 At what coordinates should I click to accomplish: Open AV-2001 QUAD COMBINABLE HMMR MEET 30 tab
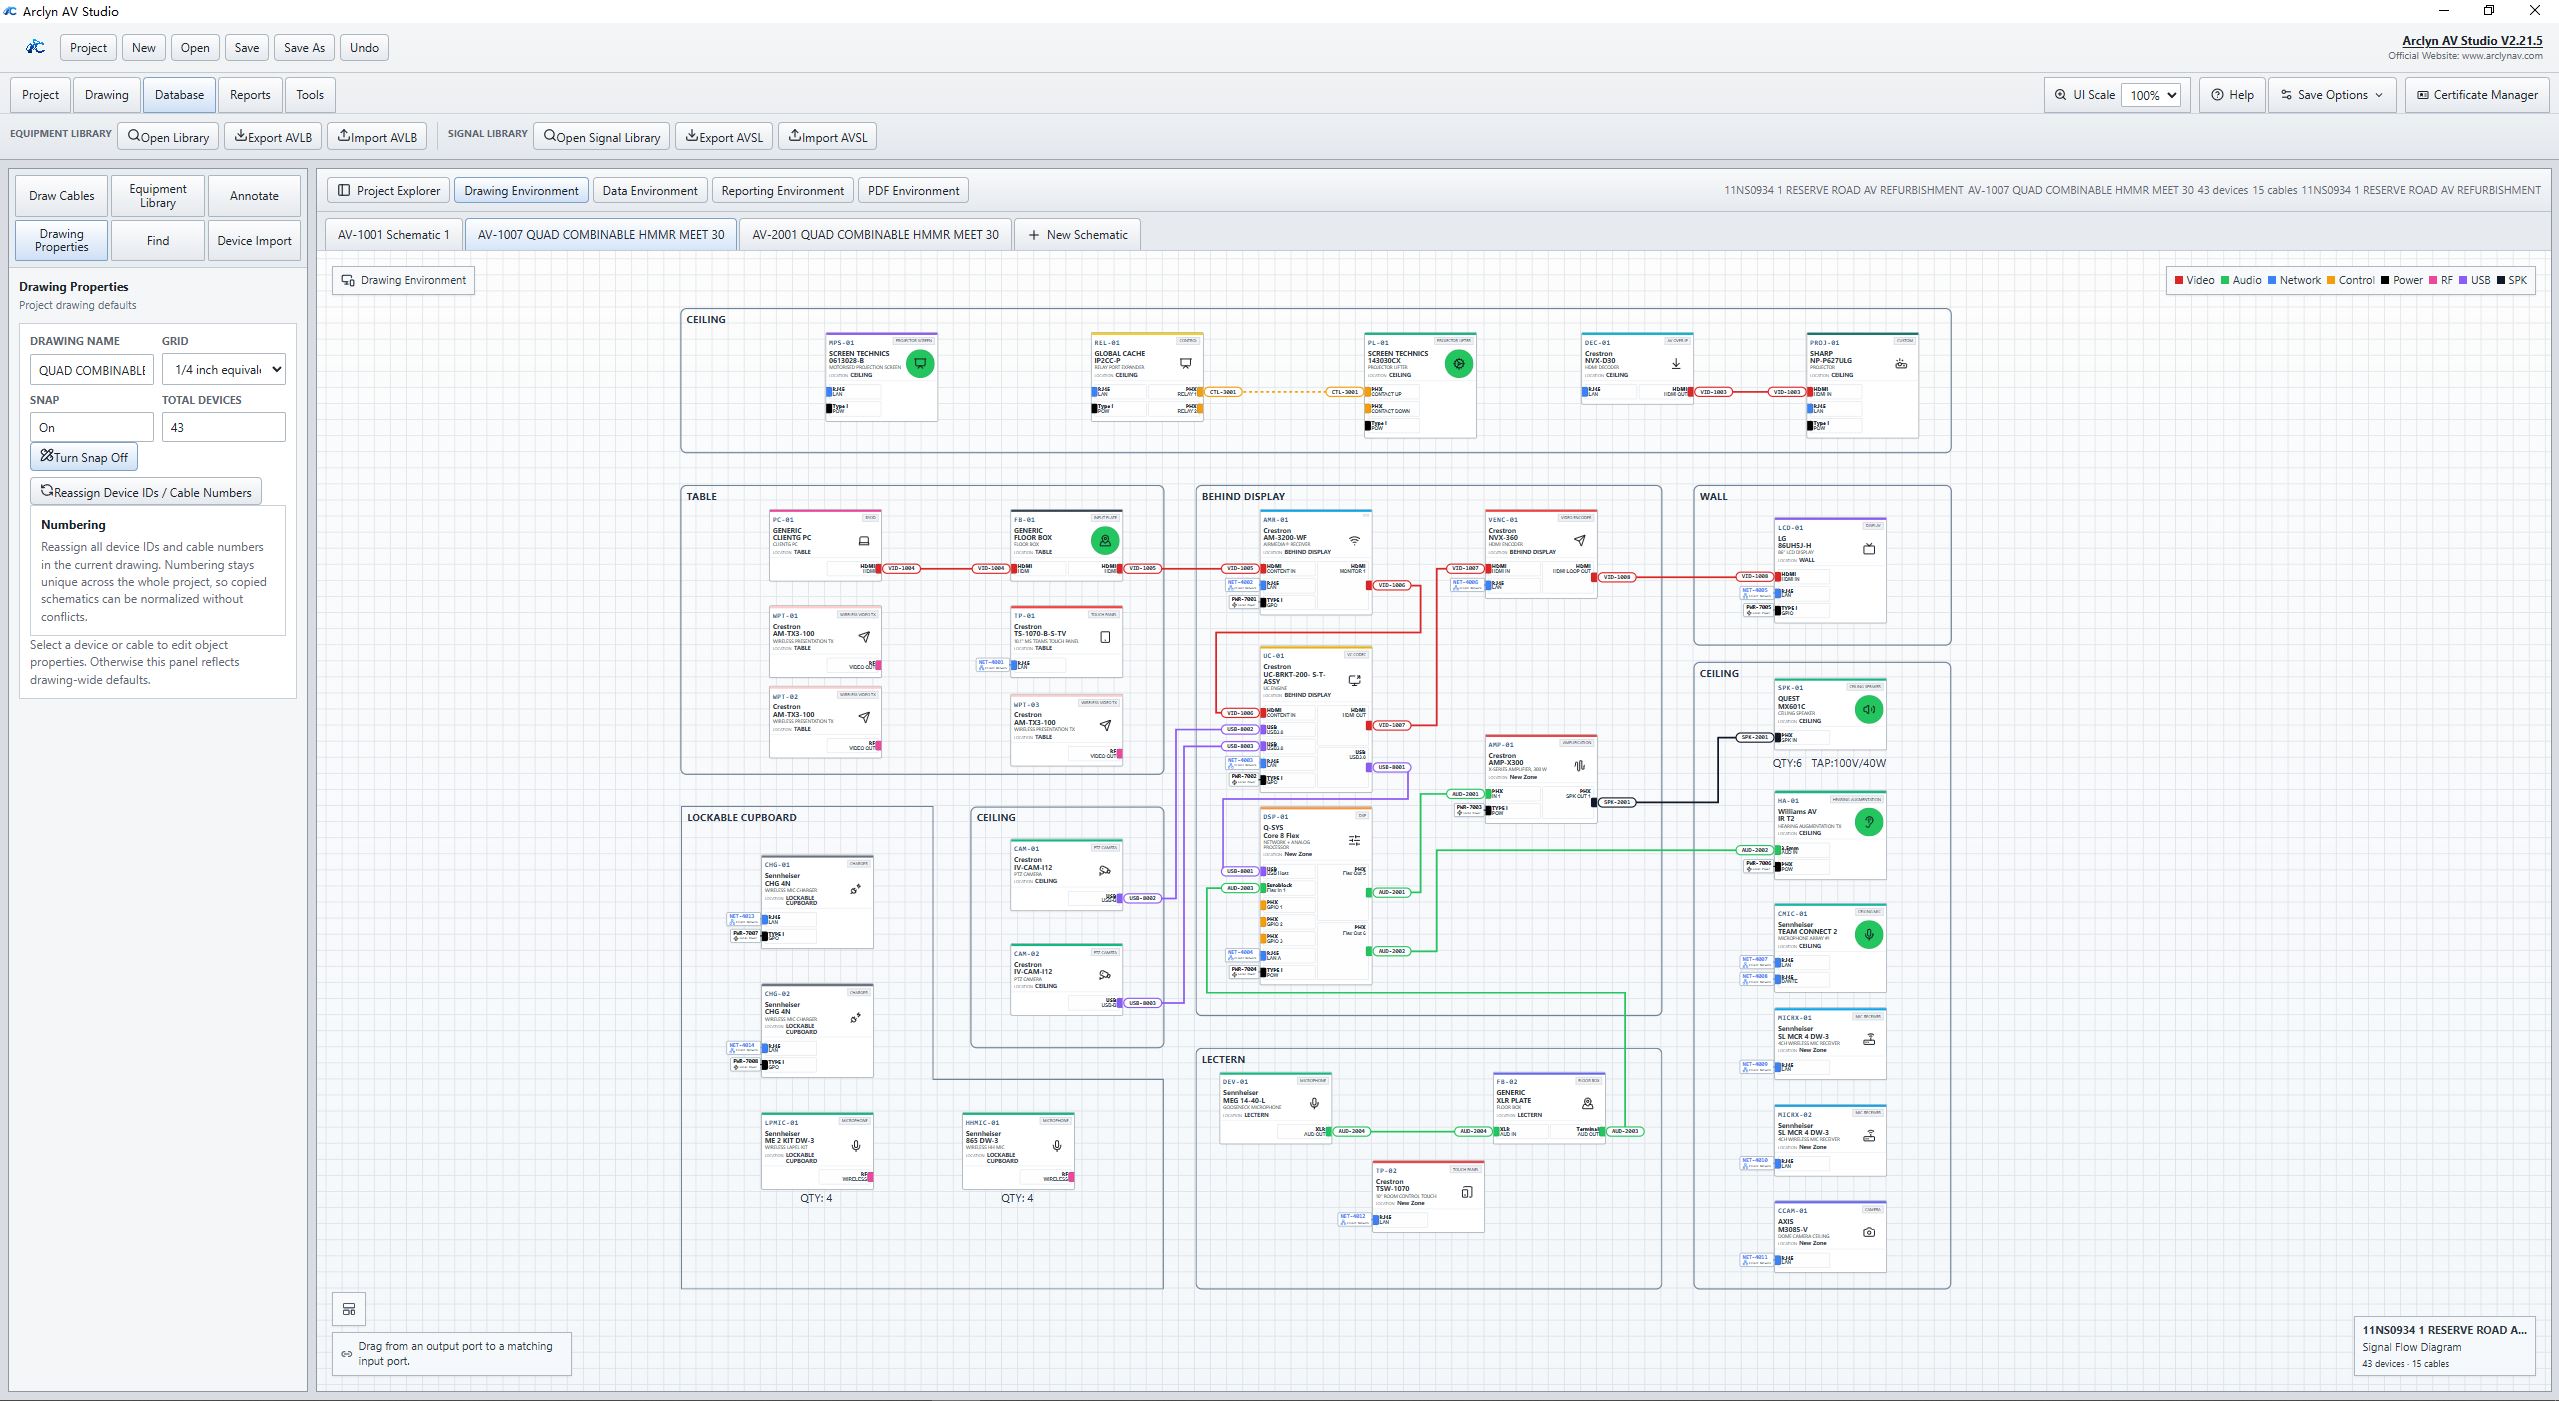875,234
